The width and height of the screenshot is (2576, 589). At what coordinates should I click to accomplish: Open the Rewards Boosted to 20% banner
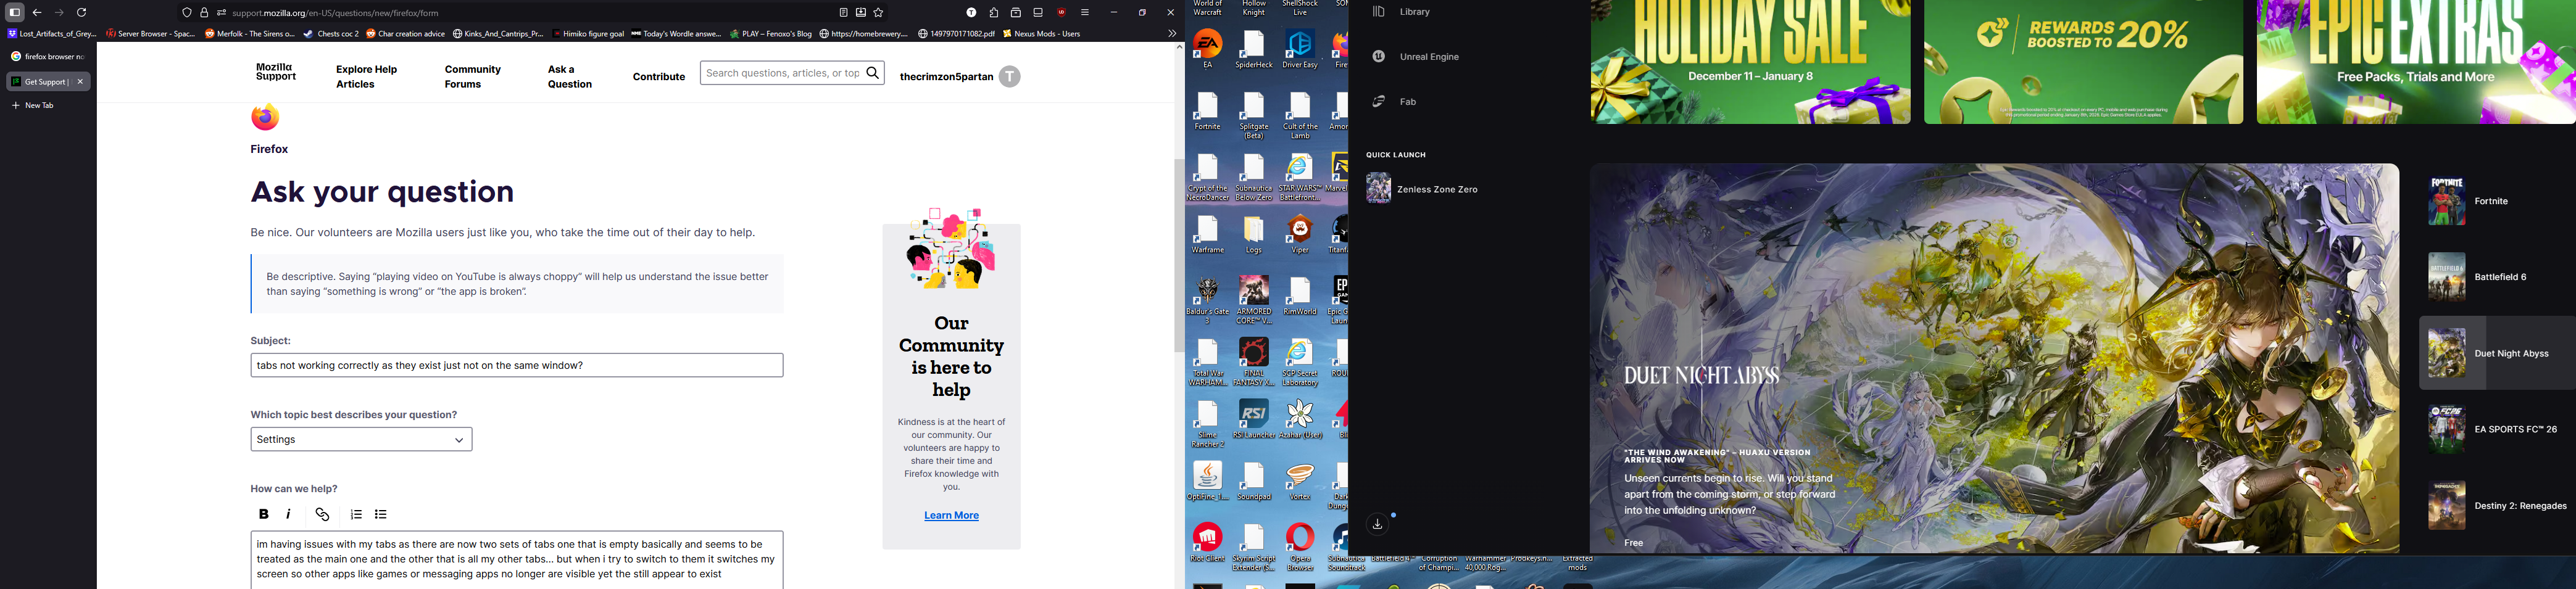[2083, 62]
